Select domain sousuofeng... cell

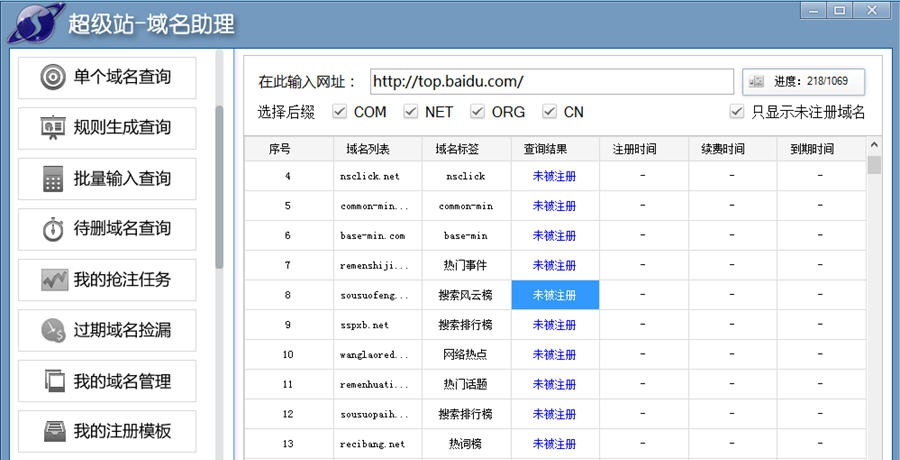pos(378,295)
